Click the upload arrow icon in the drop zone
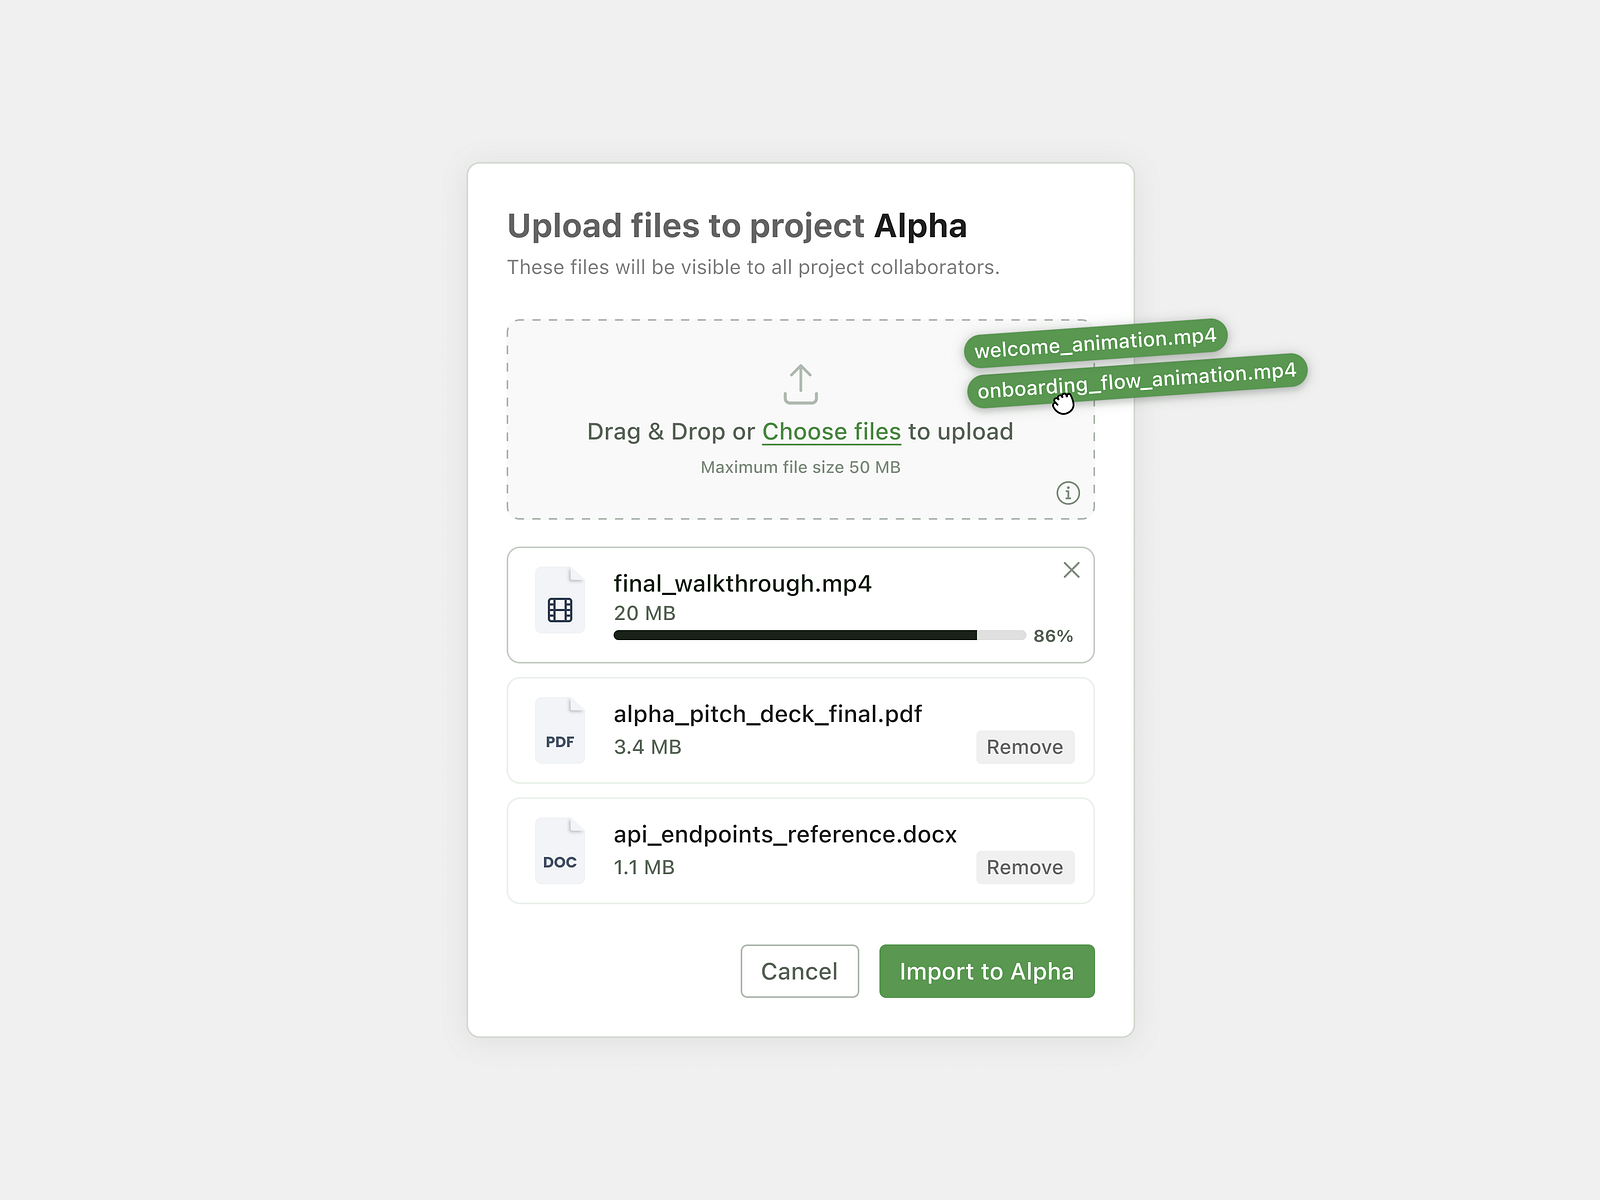 [x=800, y=383]
